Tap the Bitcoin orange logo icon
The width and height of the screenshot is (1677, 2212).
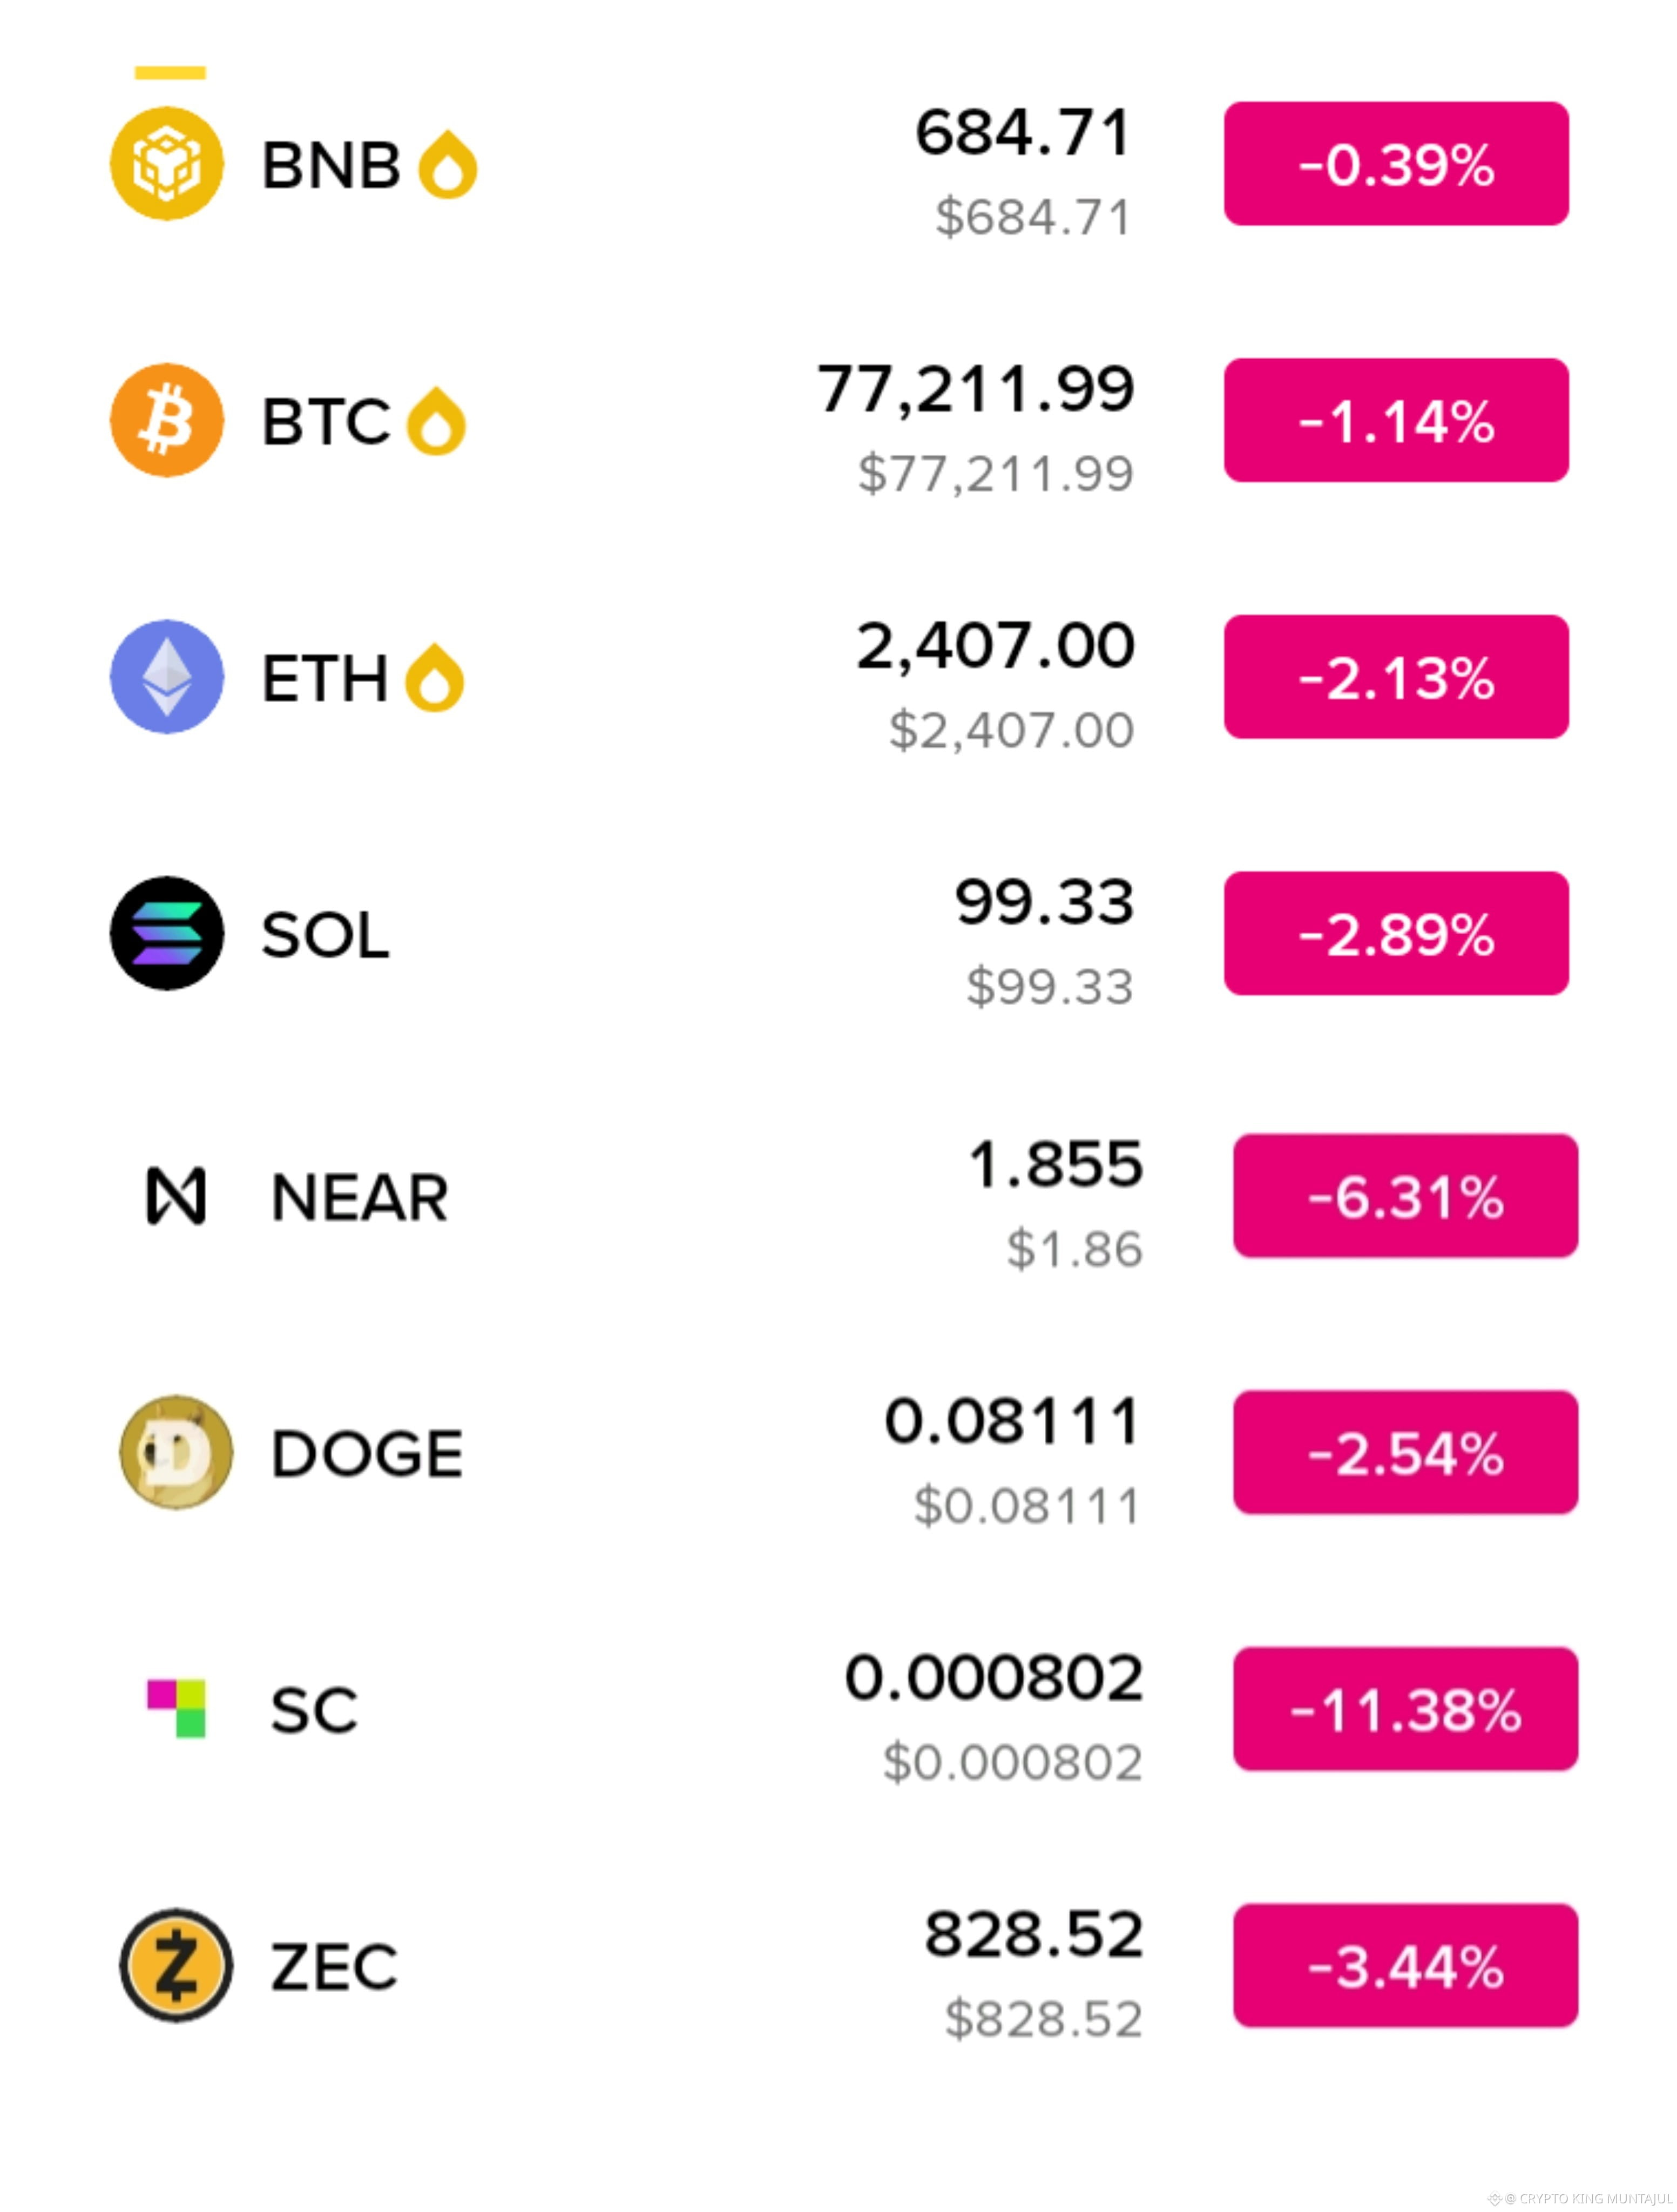pos(167,420)
